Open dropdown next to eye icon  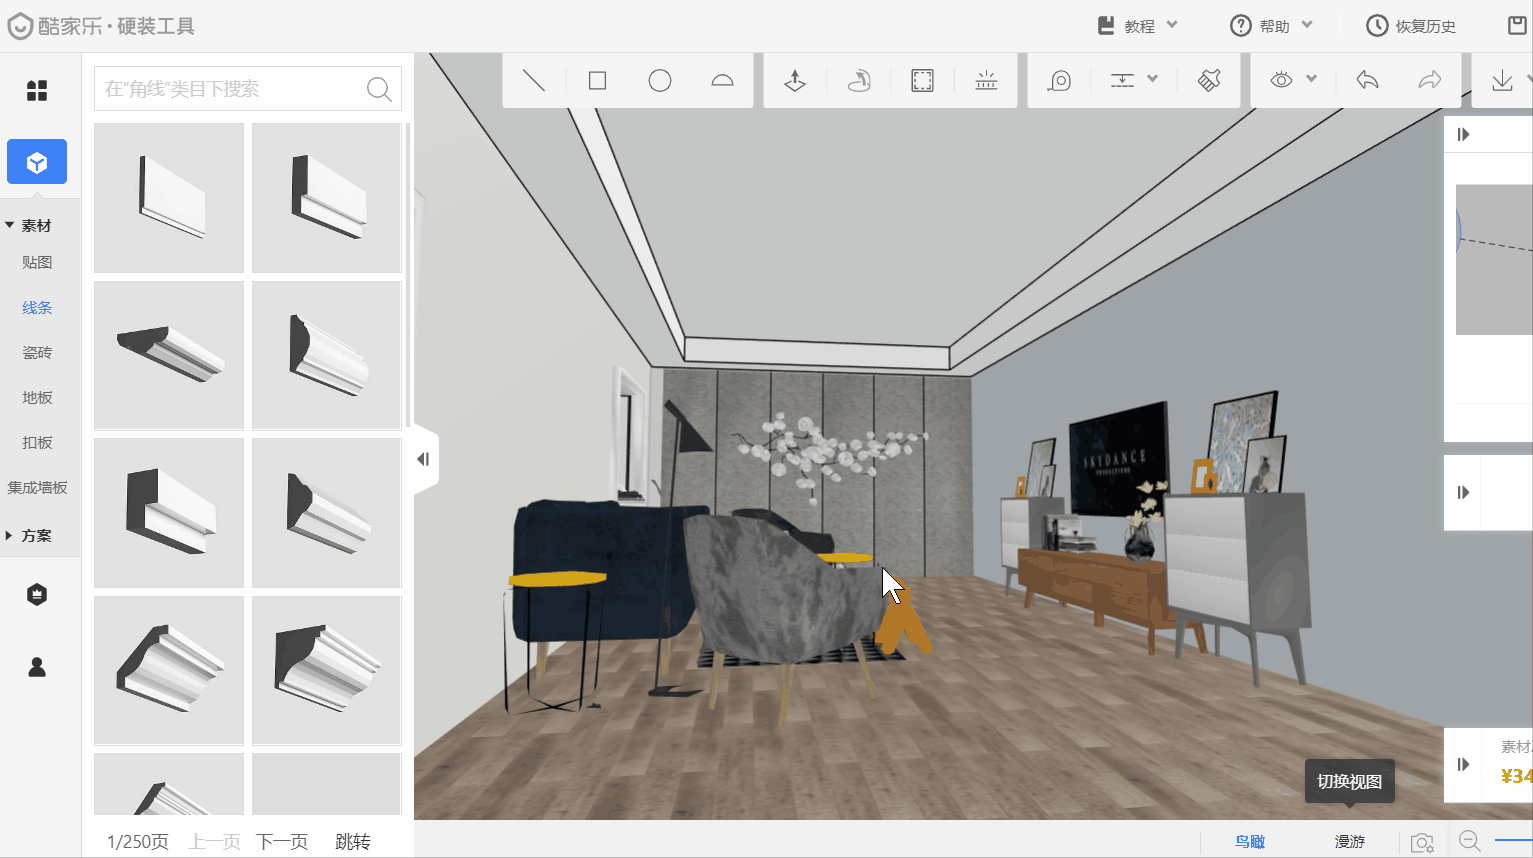tap(1311, 79)
